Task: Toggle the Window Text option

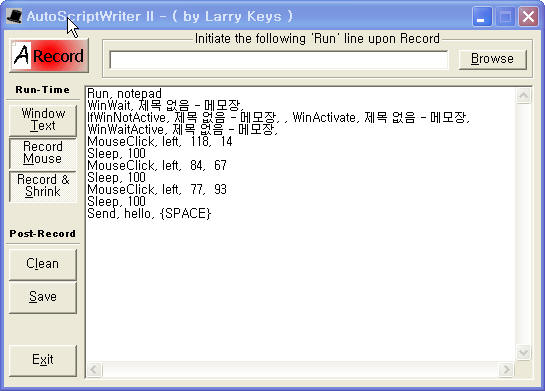Action: pyautogui.click(x=43, y=120)
